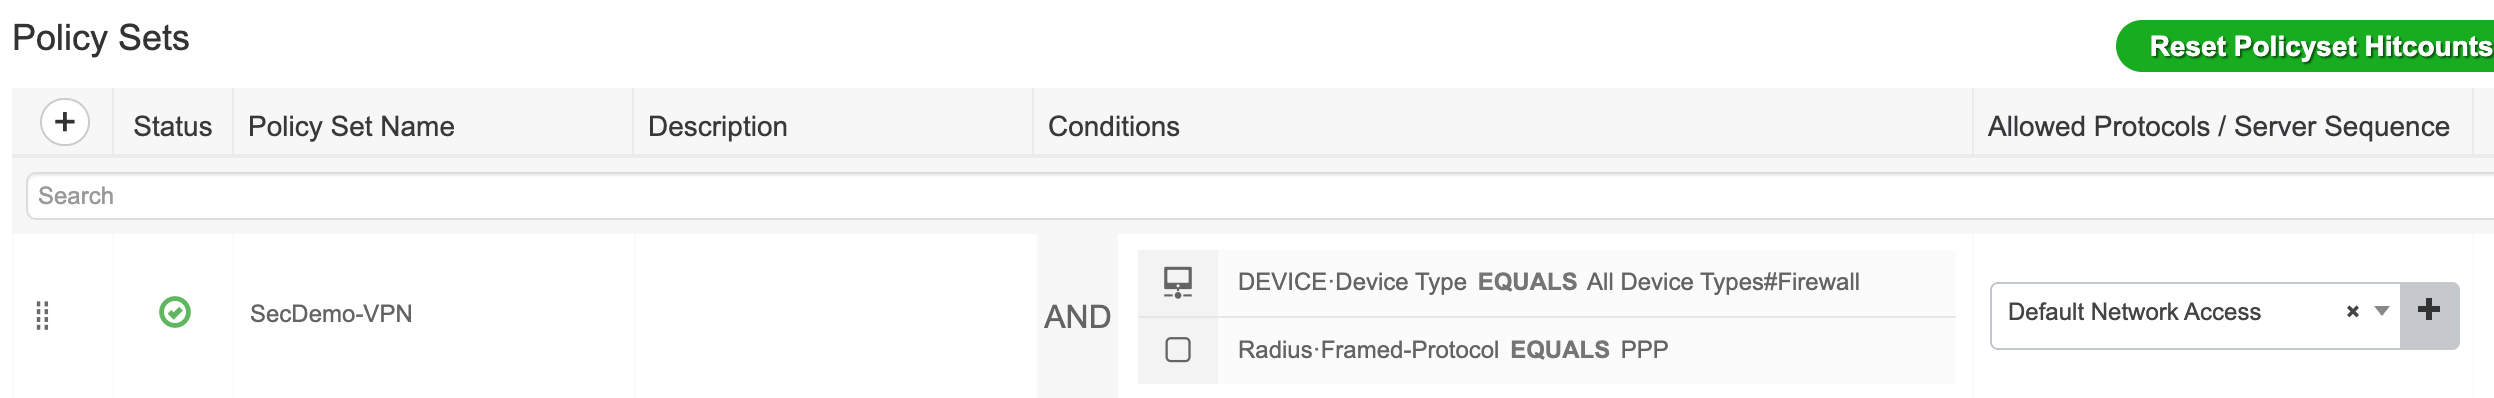The image size is (2494, 398).
Task: Select the DEVICE Device Type EQUALS Firewall condition
Action: [1548, 282]
